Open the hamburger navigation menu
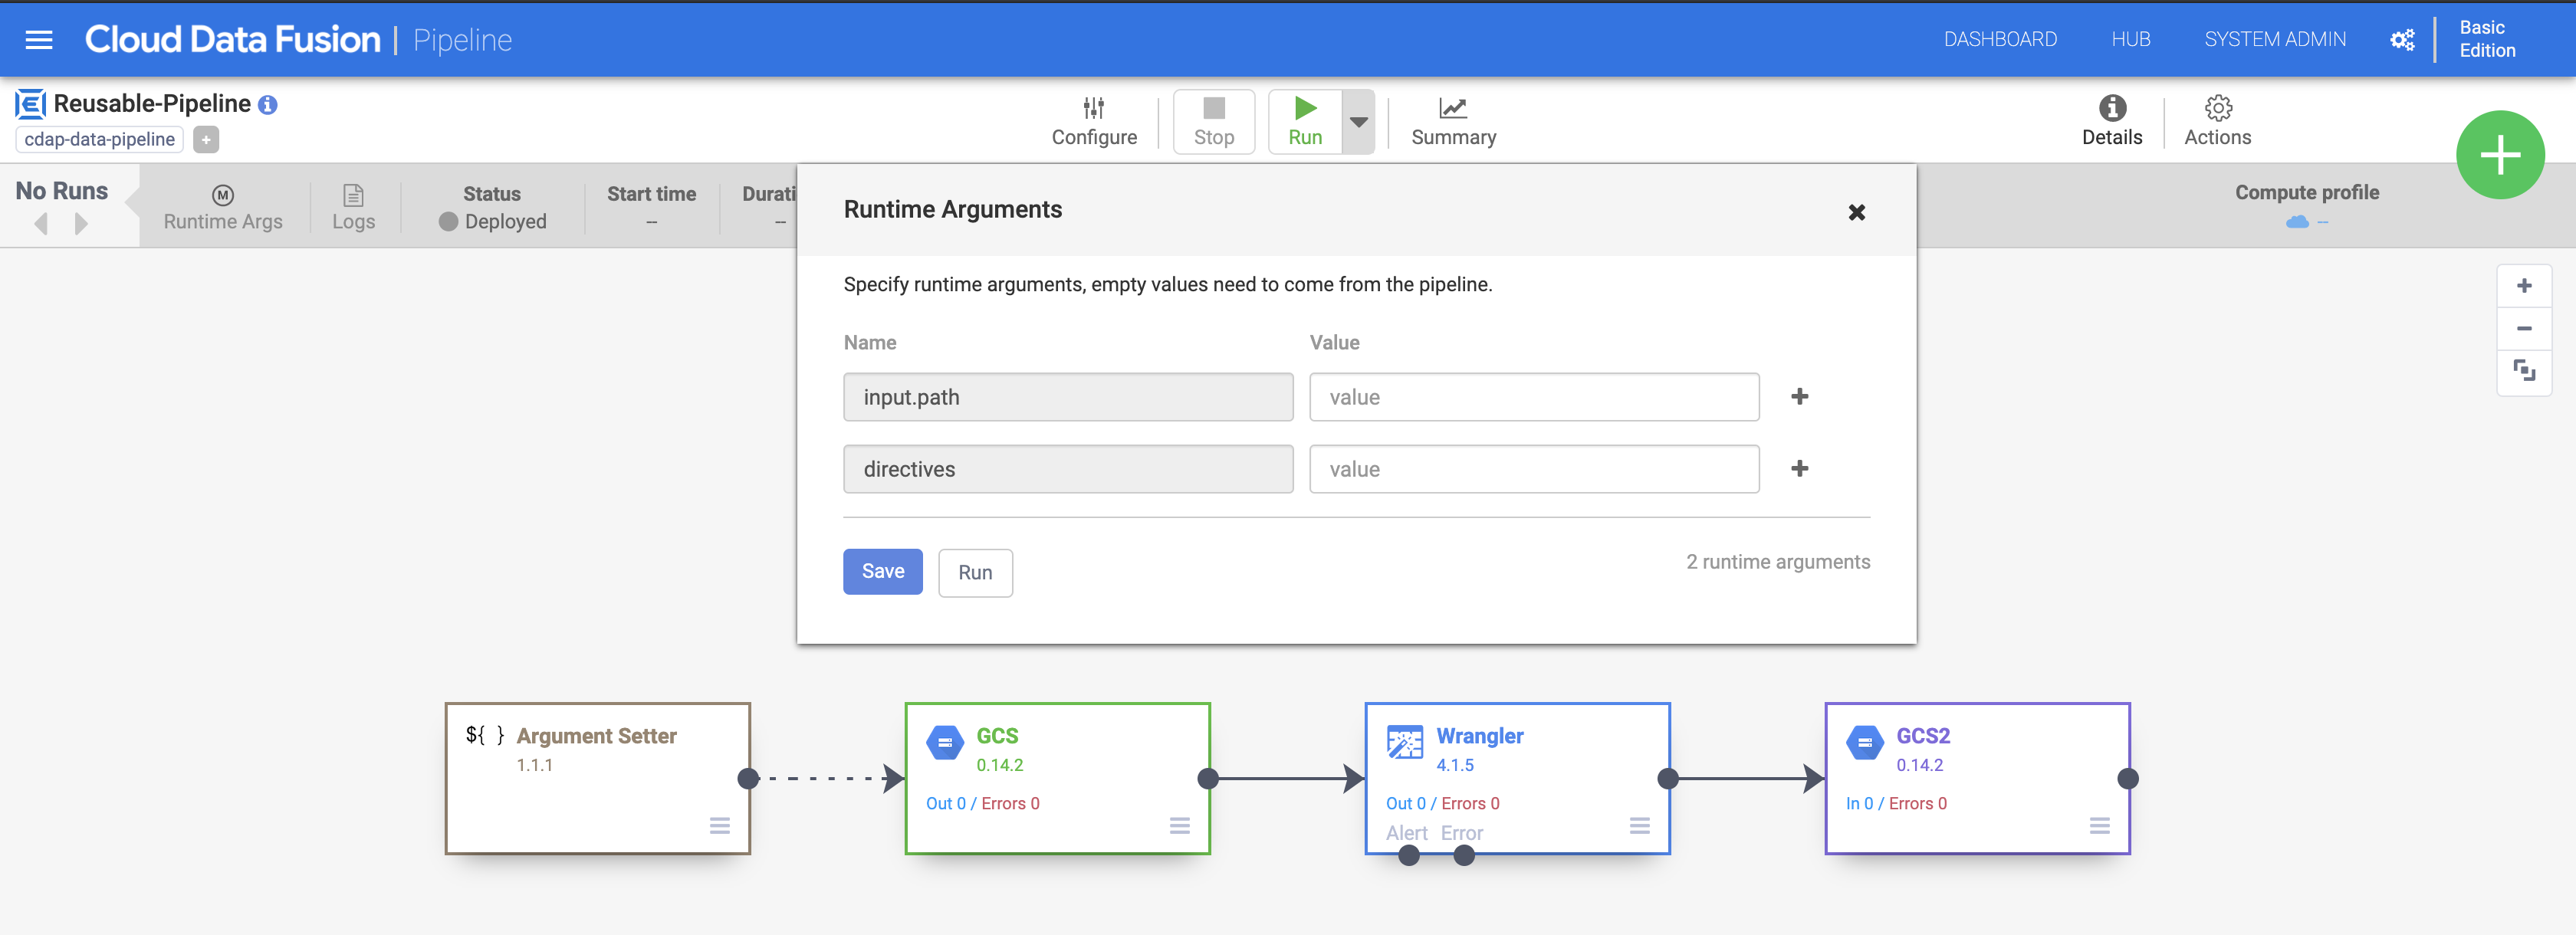The width and height of the screenshot is (2576, 935). [39, 40]
